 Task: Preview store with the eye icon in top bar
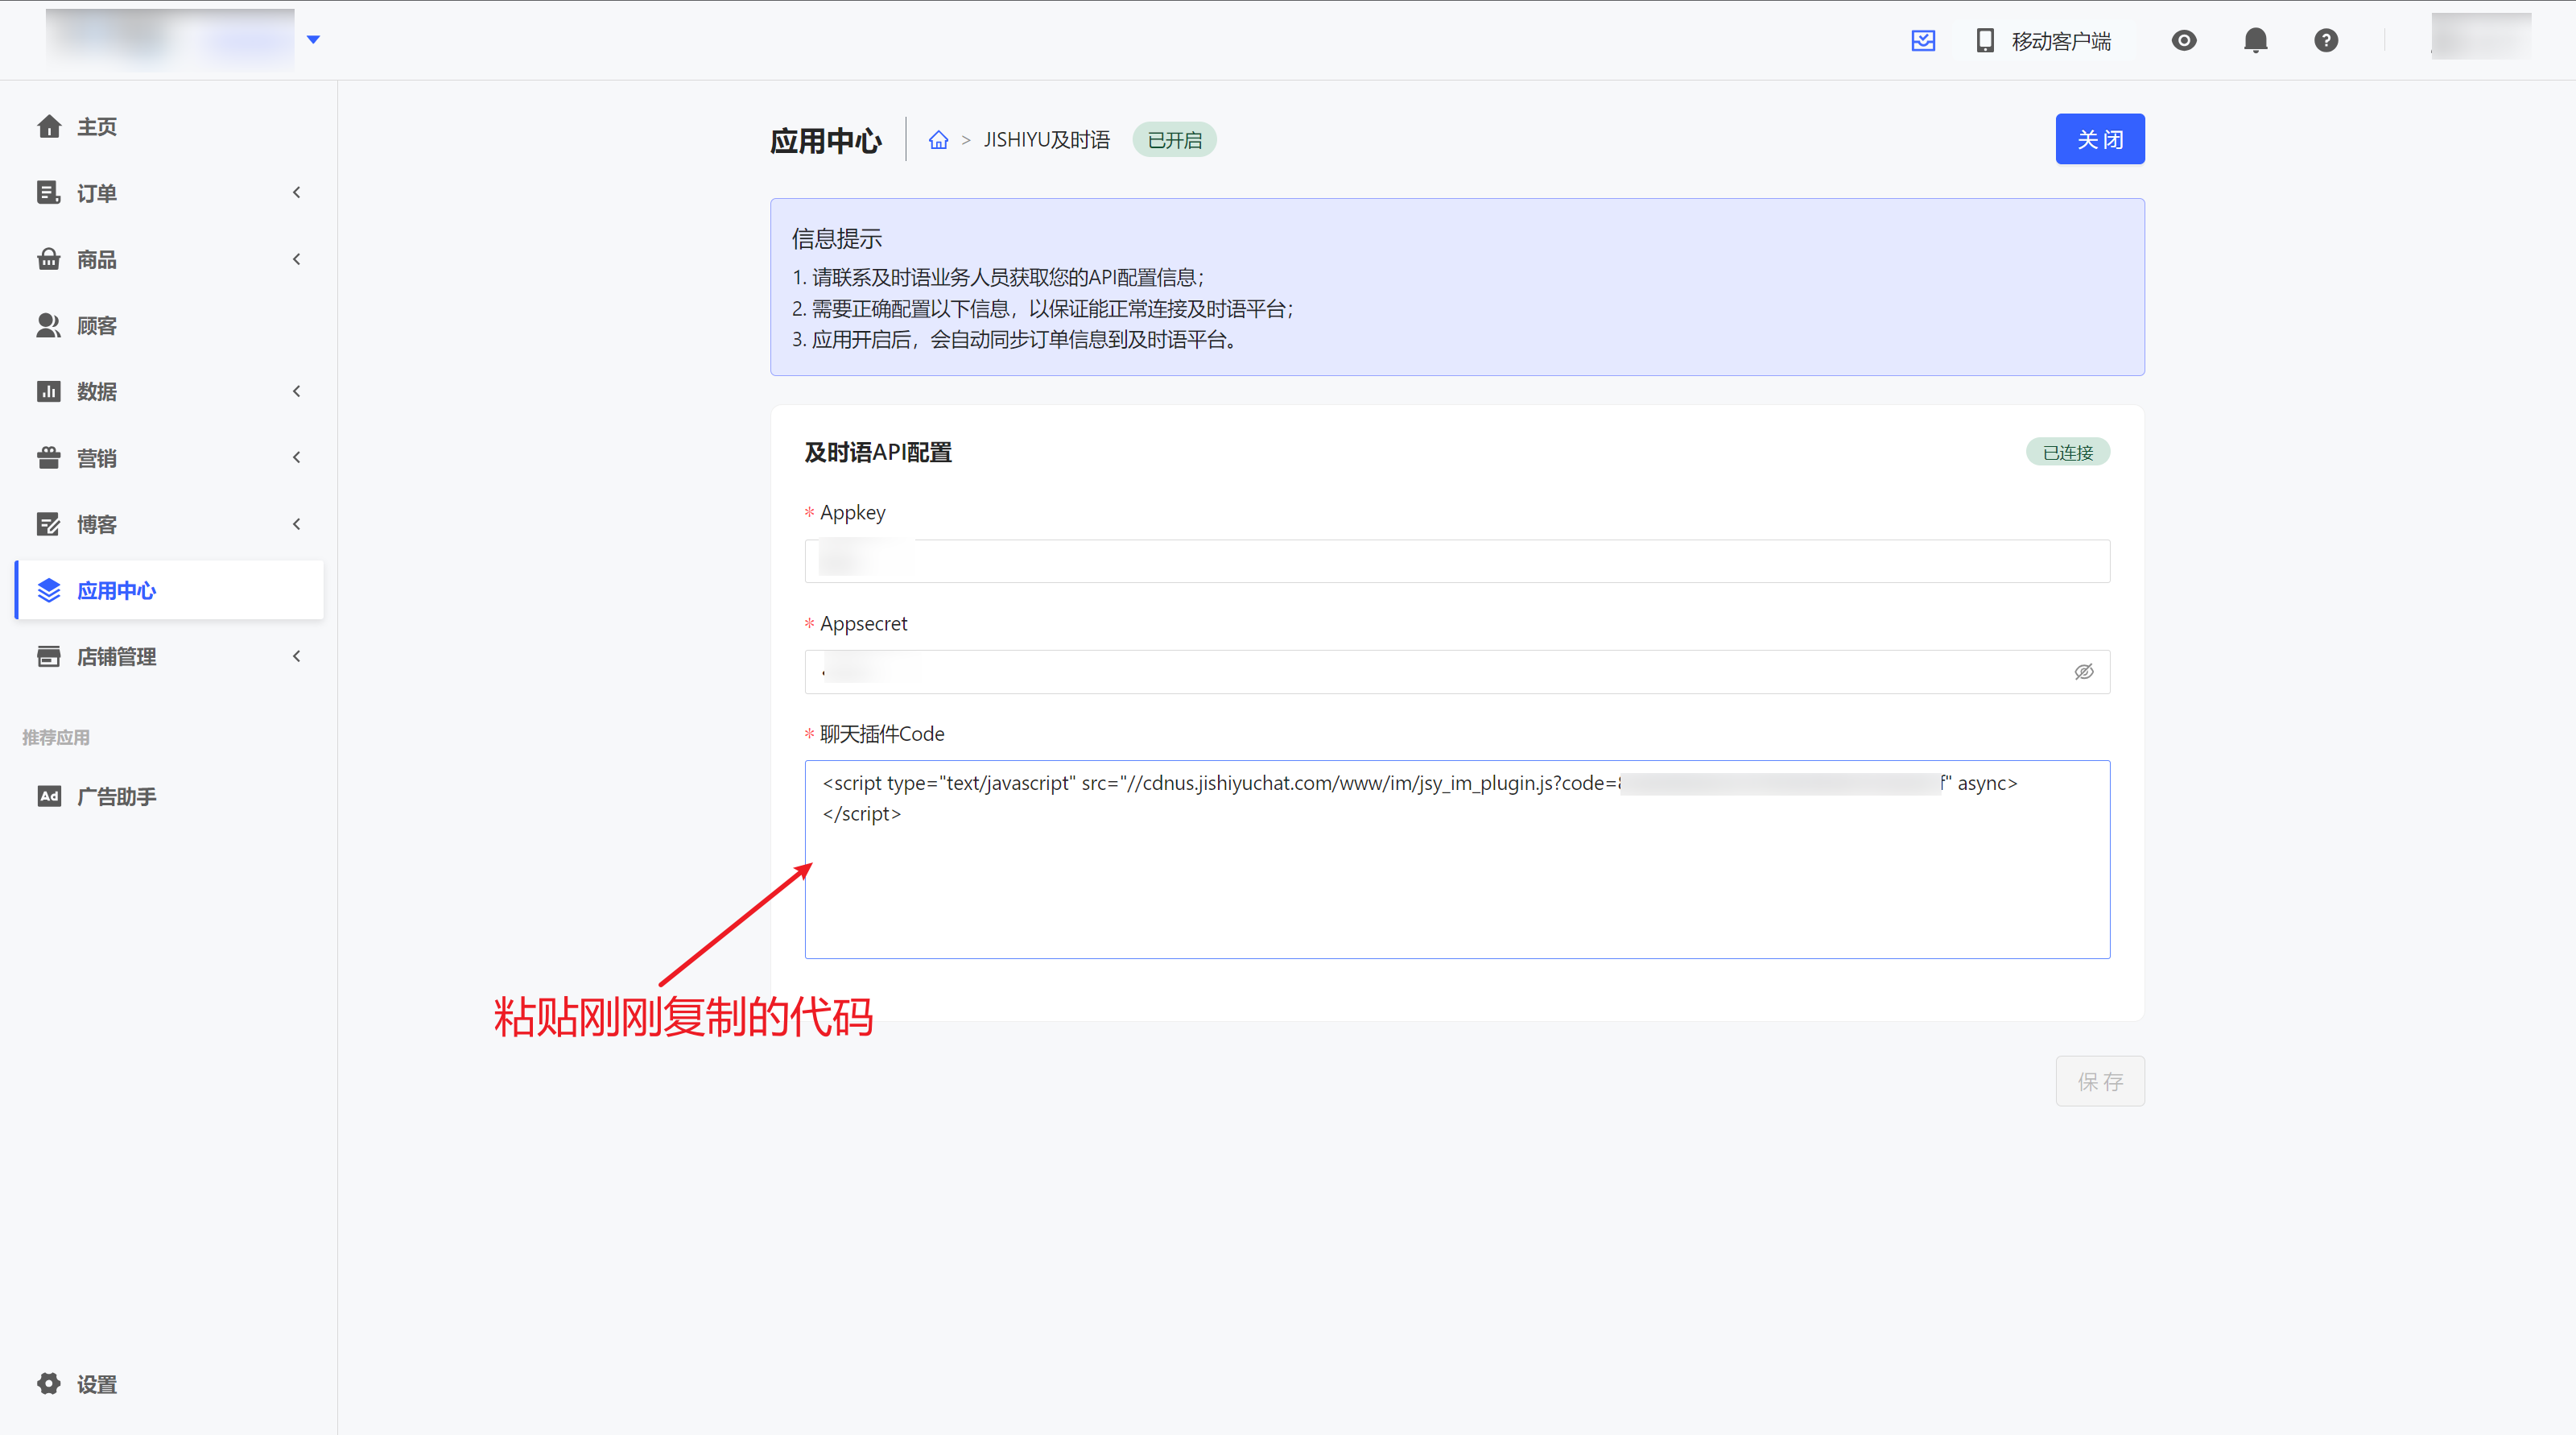click(2184, 40)
